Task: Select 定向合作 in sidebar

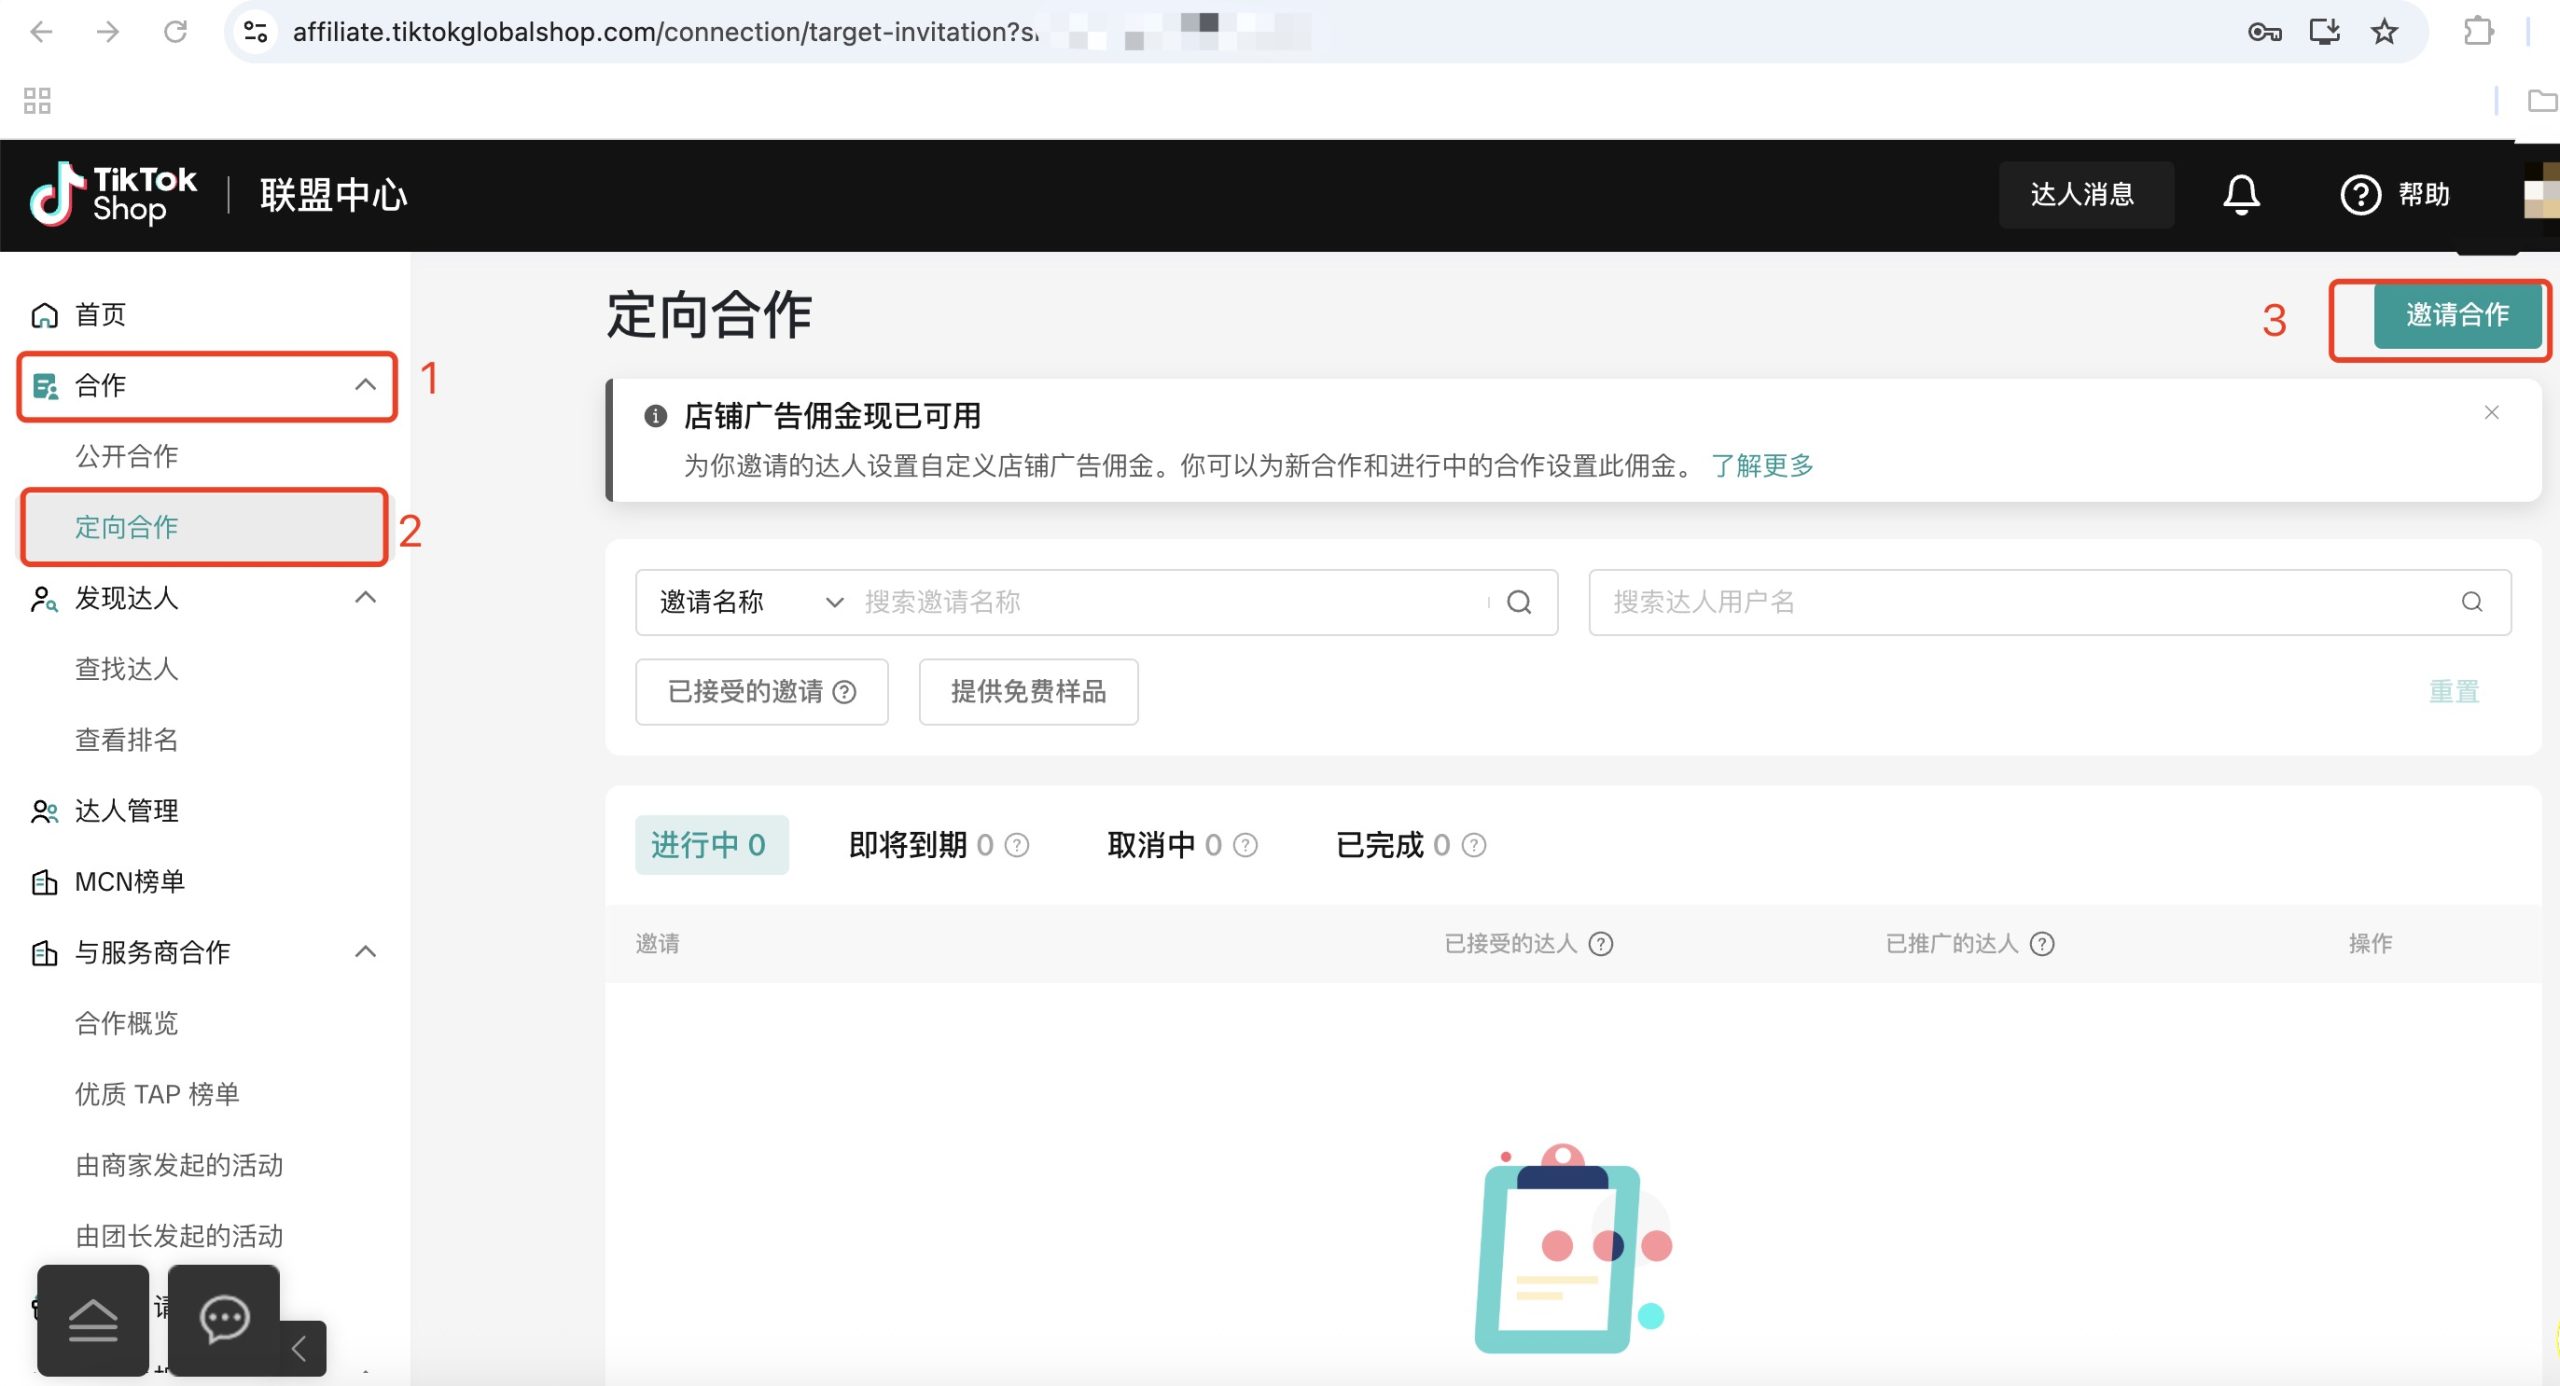Action: (205, 527)
